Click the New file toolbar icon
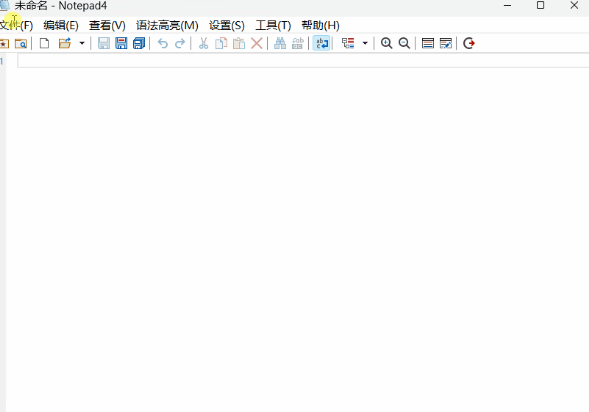 pyautogui.click(x=44, y=43)
